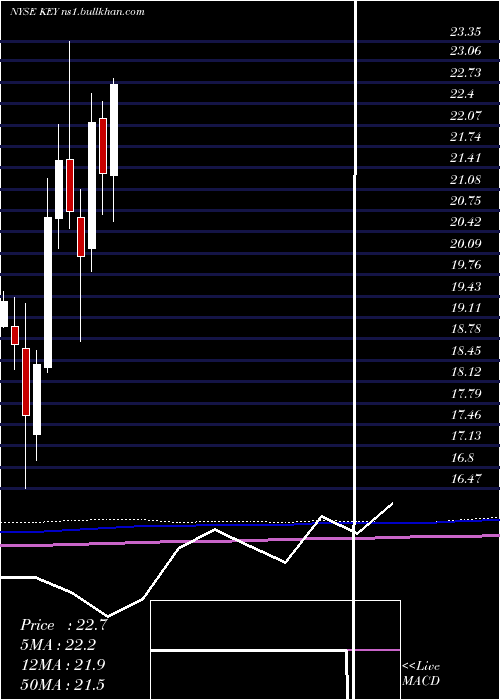
Task: Select the 18.45 price axis label
Action: click(x=466, y=351)
